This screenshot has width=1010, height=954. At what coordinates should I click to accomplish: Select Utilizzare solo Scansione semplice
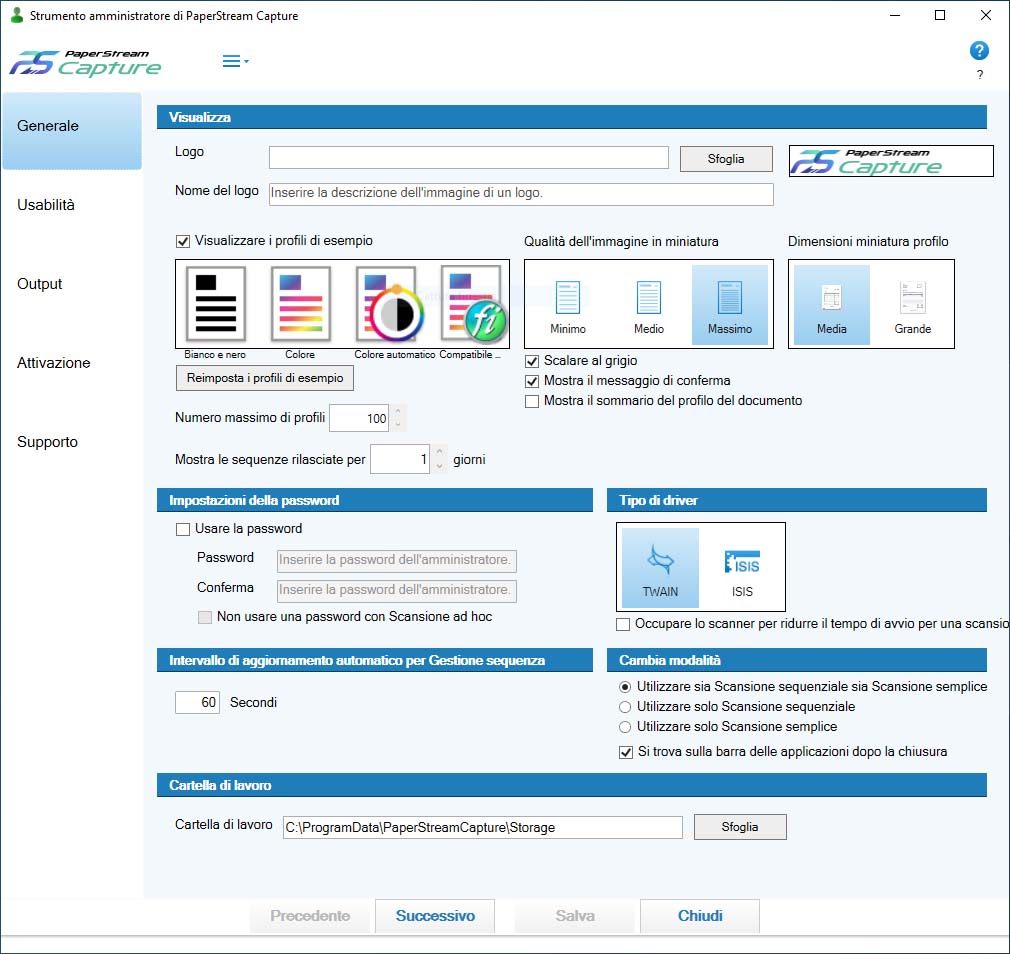pyautogui.click(x=626, y=727)
